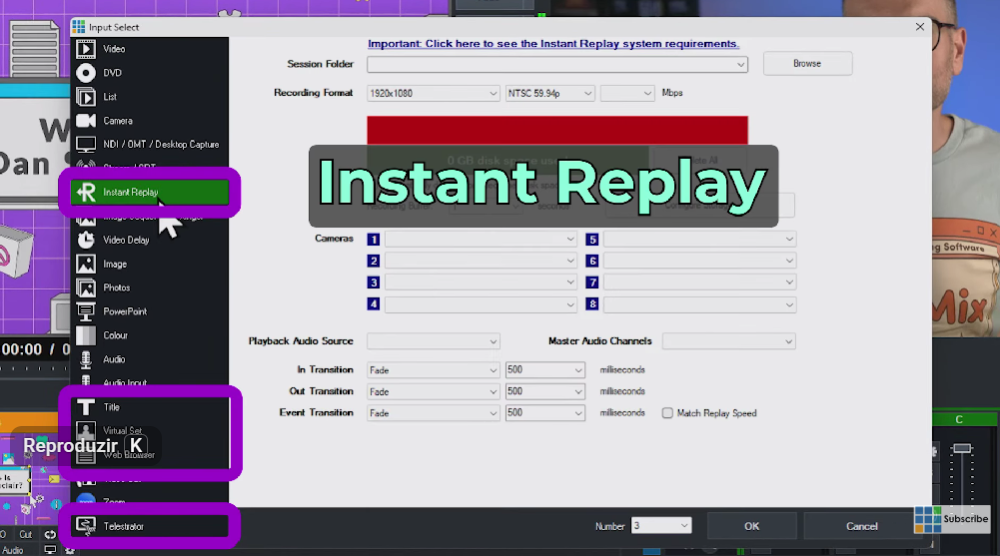
Task: Select the Video input icon
Action: coord(86,49)
